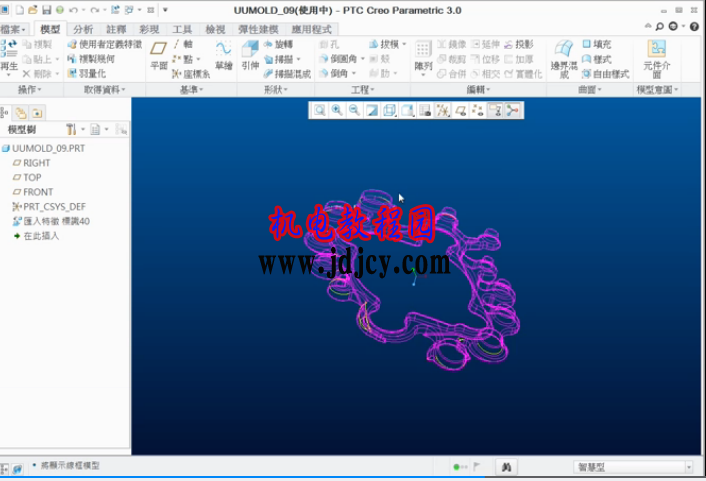Expand the Get Data (取得資料) group

coord(104,90)
